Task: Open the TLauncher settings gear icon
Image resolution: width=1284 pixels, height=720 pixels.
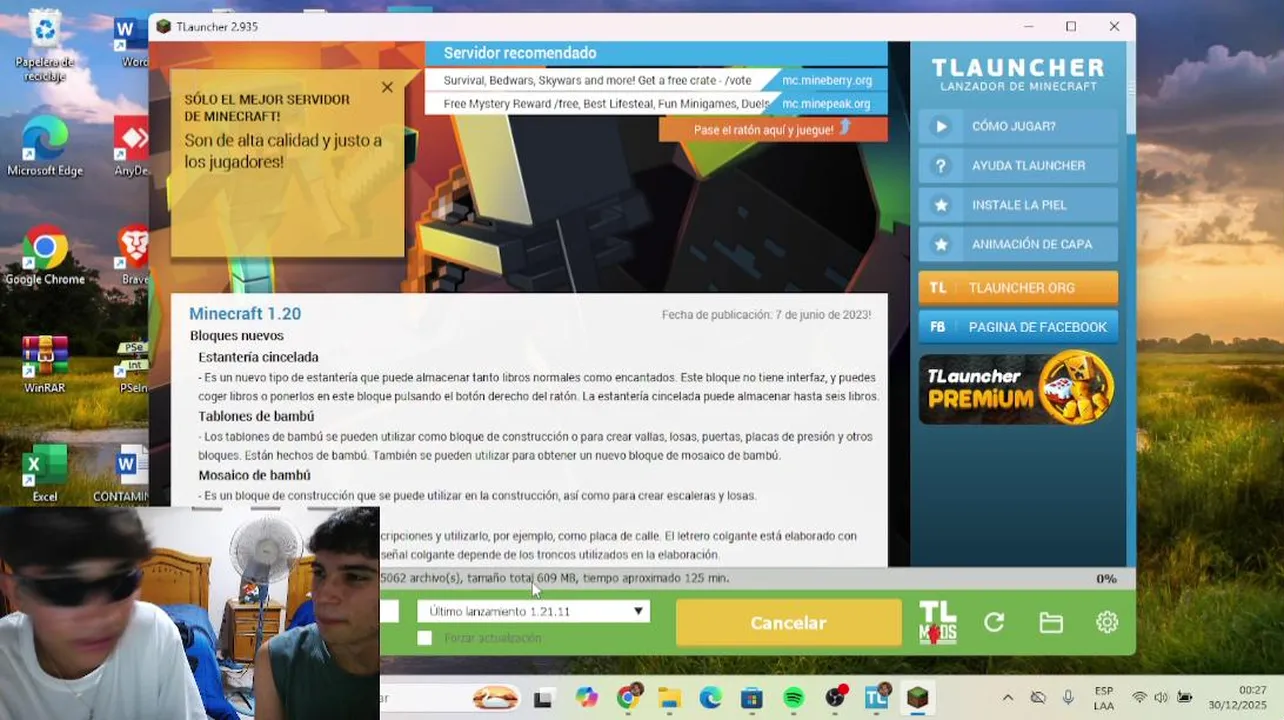Action: coord(1107,622)
